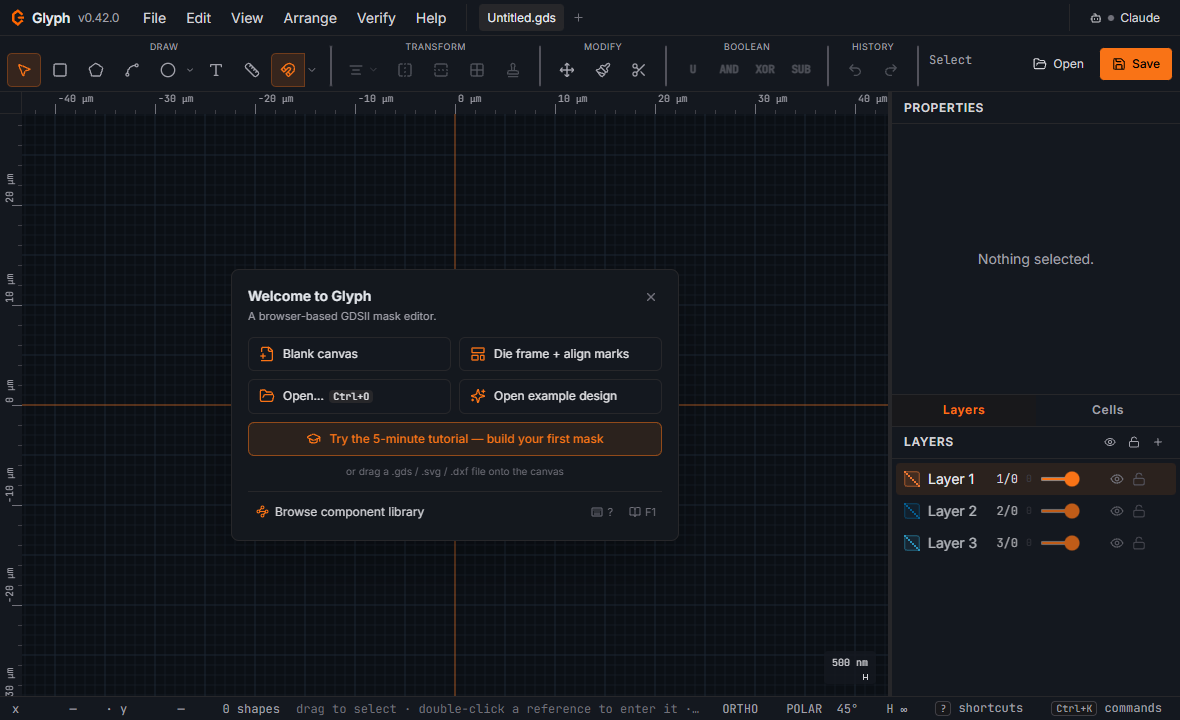The width and height of the screenshot is (1180, 720).
Task: Click the Open button in toolbar
Action: [1058, 64]
